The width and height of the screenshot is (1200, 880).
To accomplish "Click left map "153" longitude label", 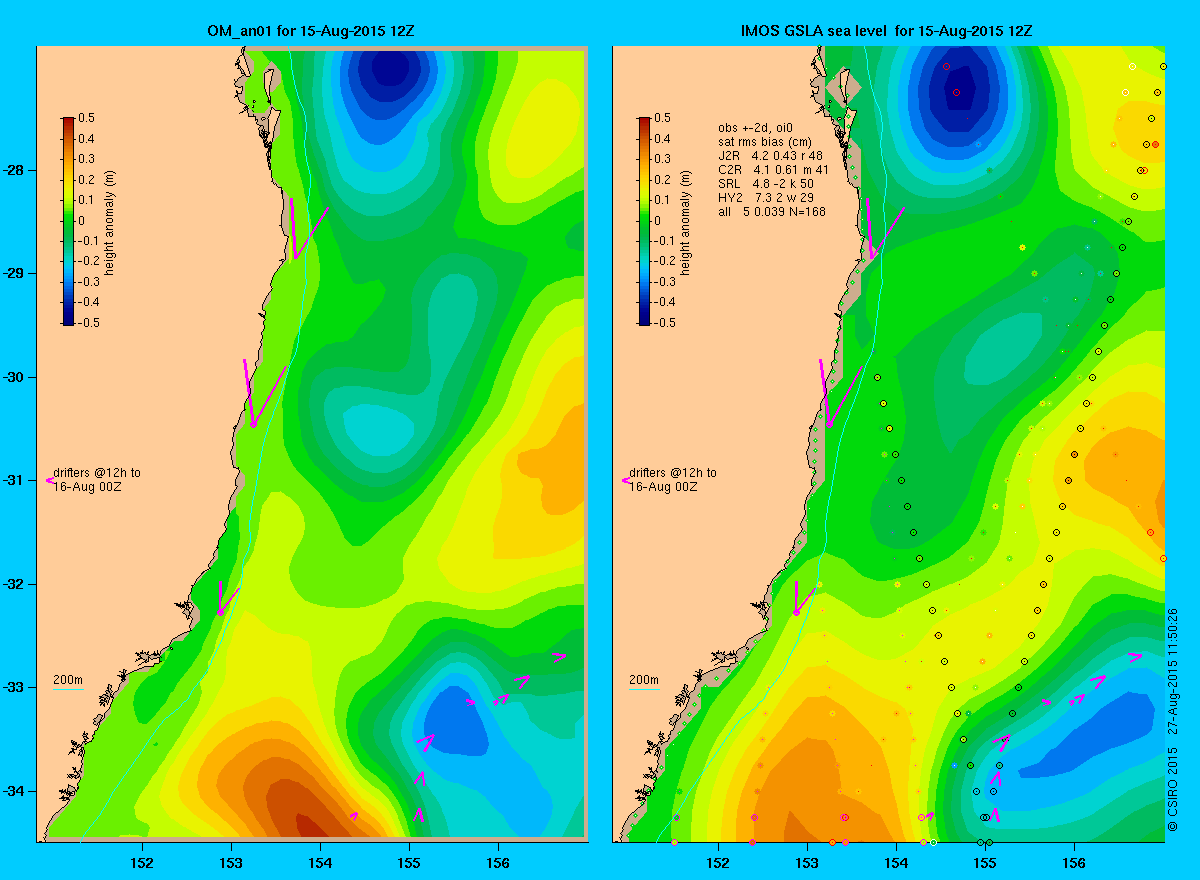I will click(x=230, y=861).
